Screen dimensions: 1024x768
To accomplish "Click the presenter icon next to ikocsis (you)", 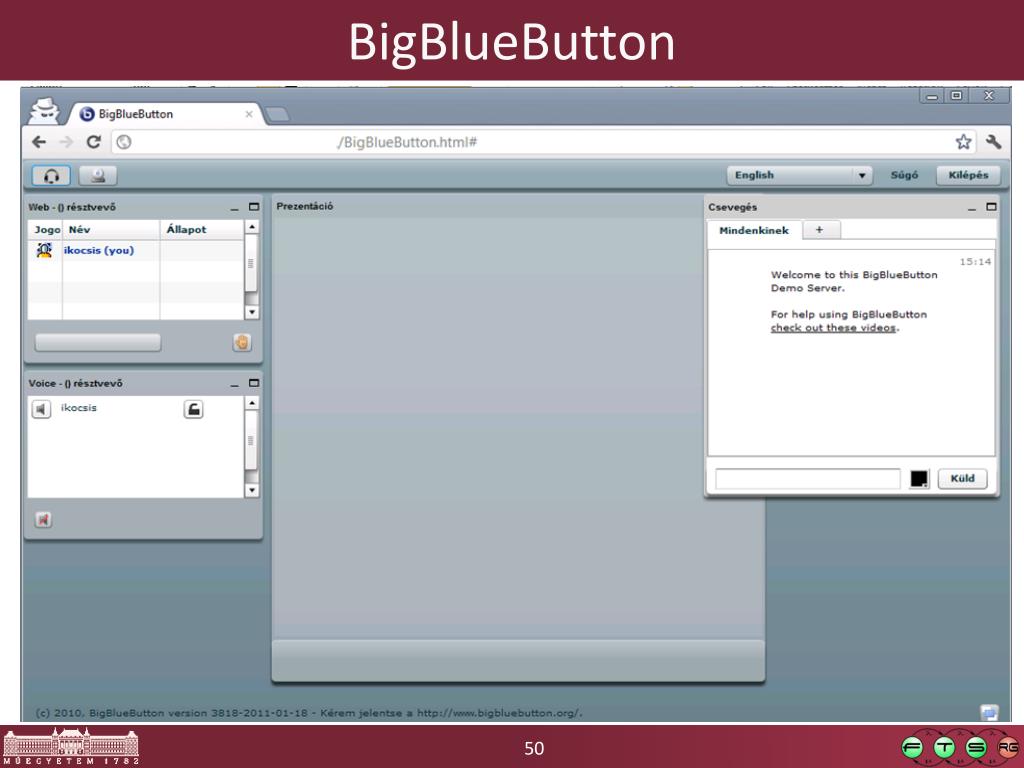I will [x=44, y=250].
